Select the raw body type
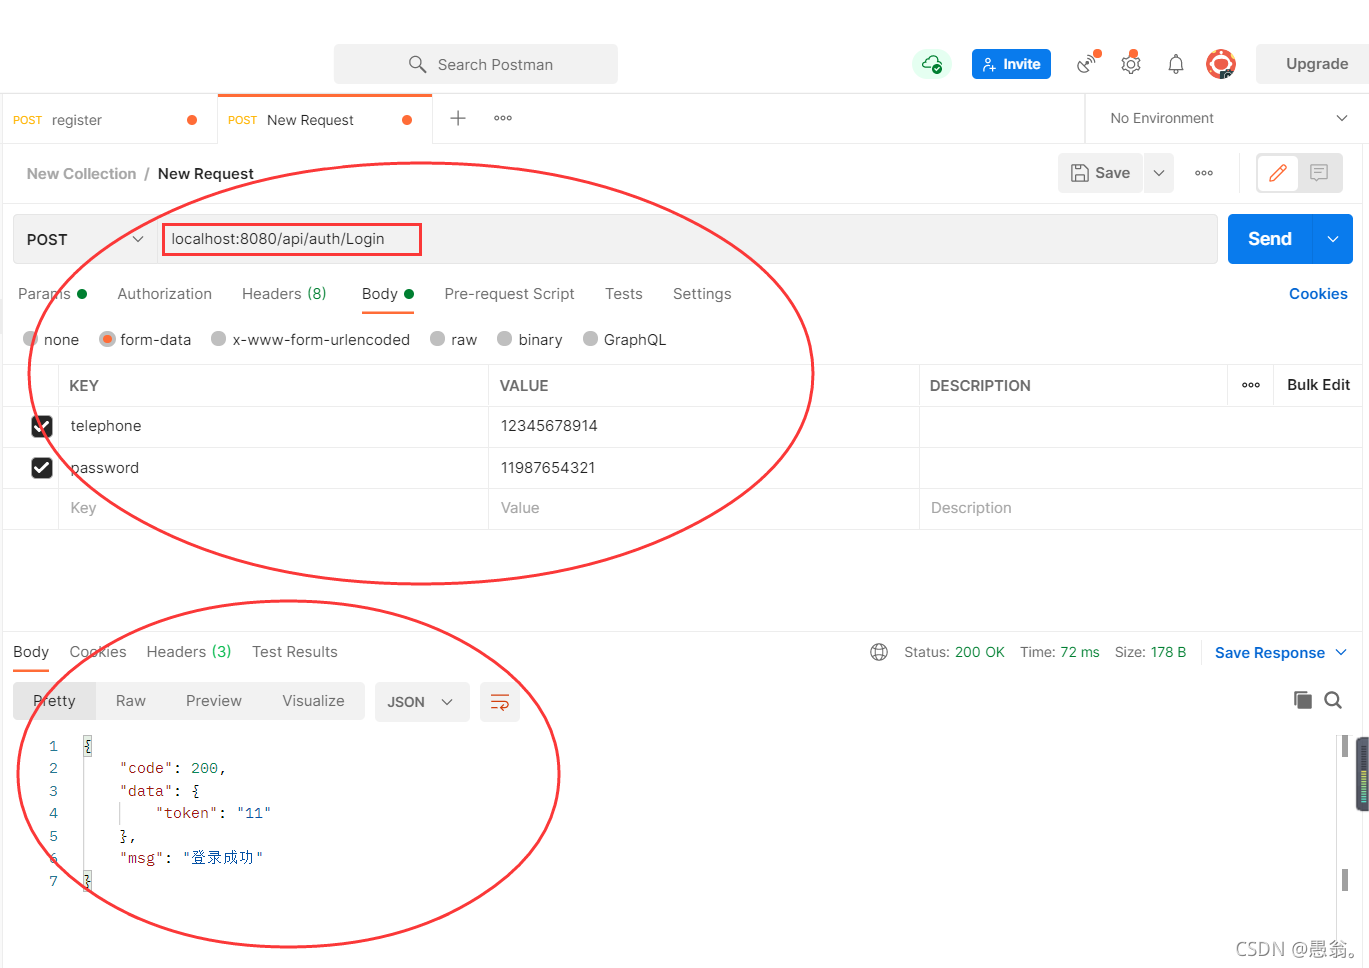The height and width of the screenshot is (968, 1369). point(437,339)
